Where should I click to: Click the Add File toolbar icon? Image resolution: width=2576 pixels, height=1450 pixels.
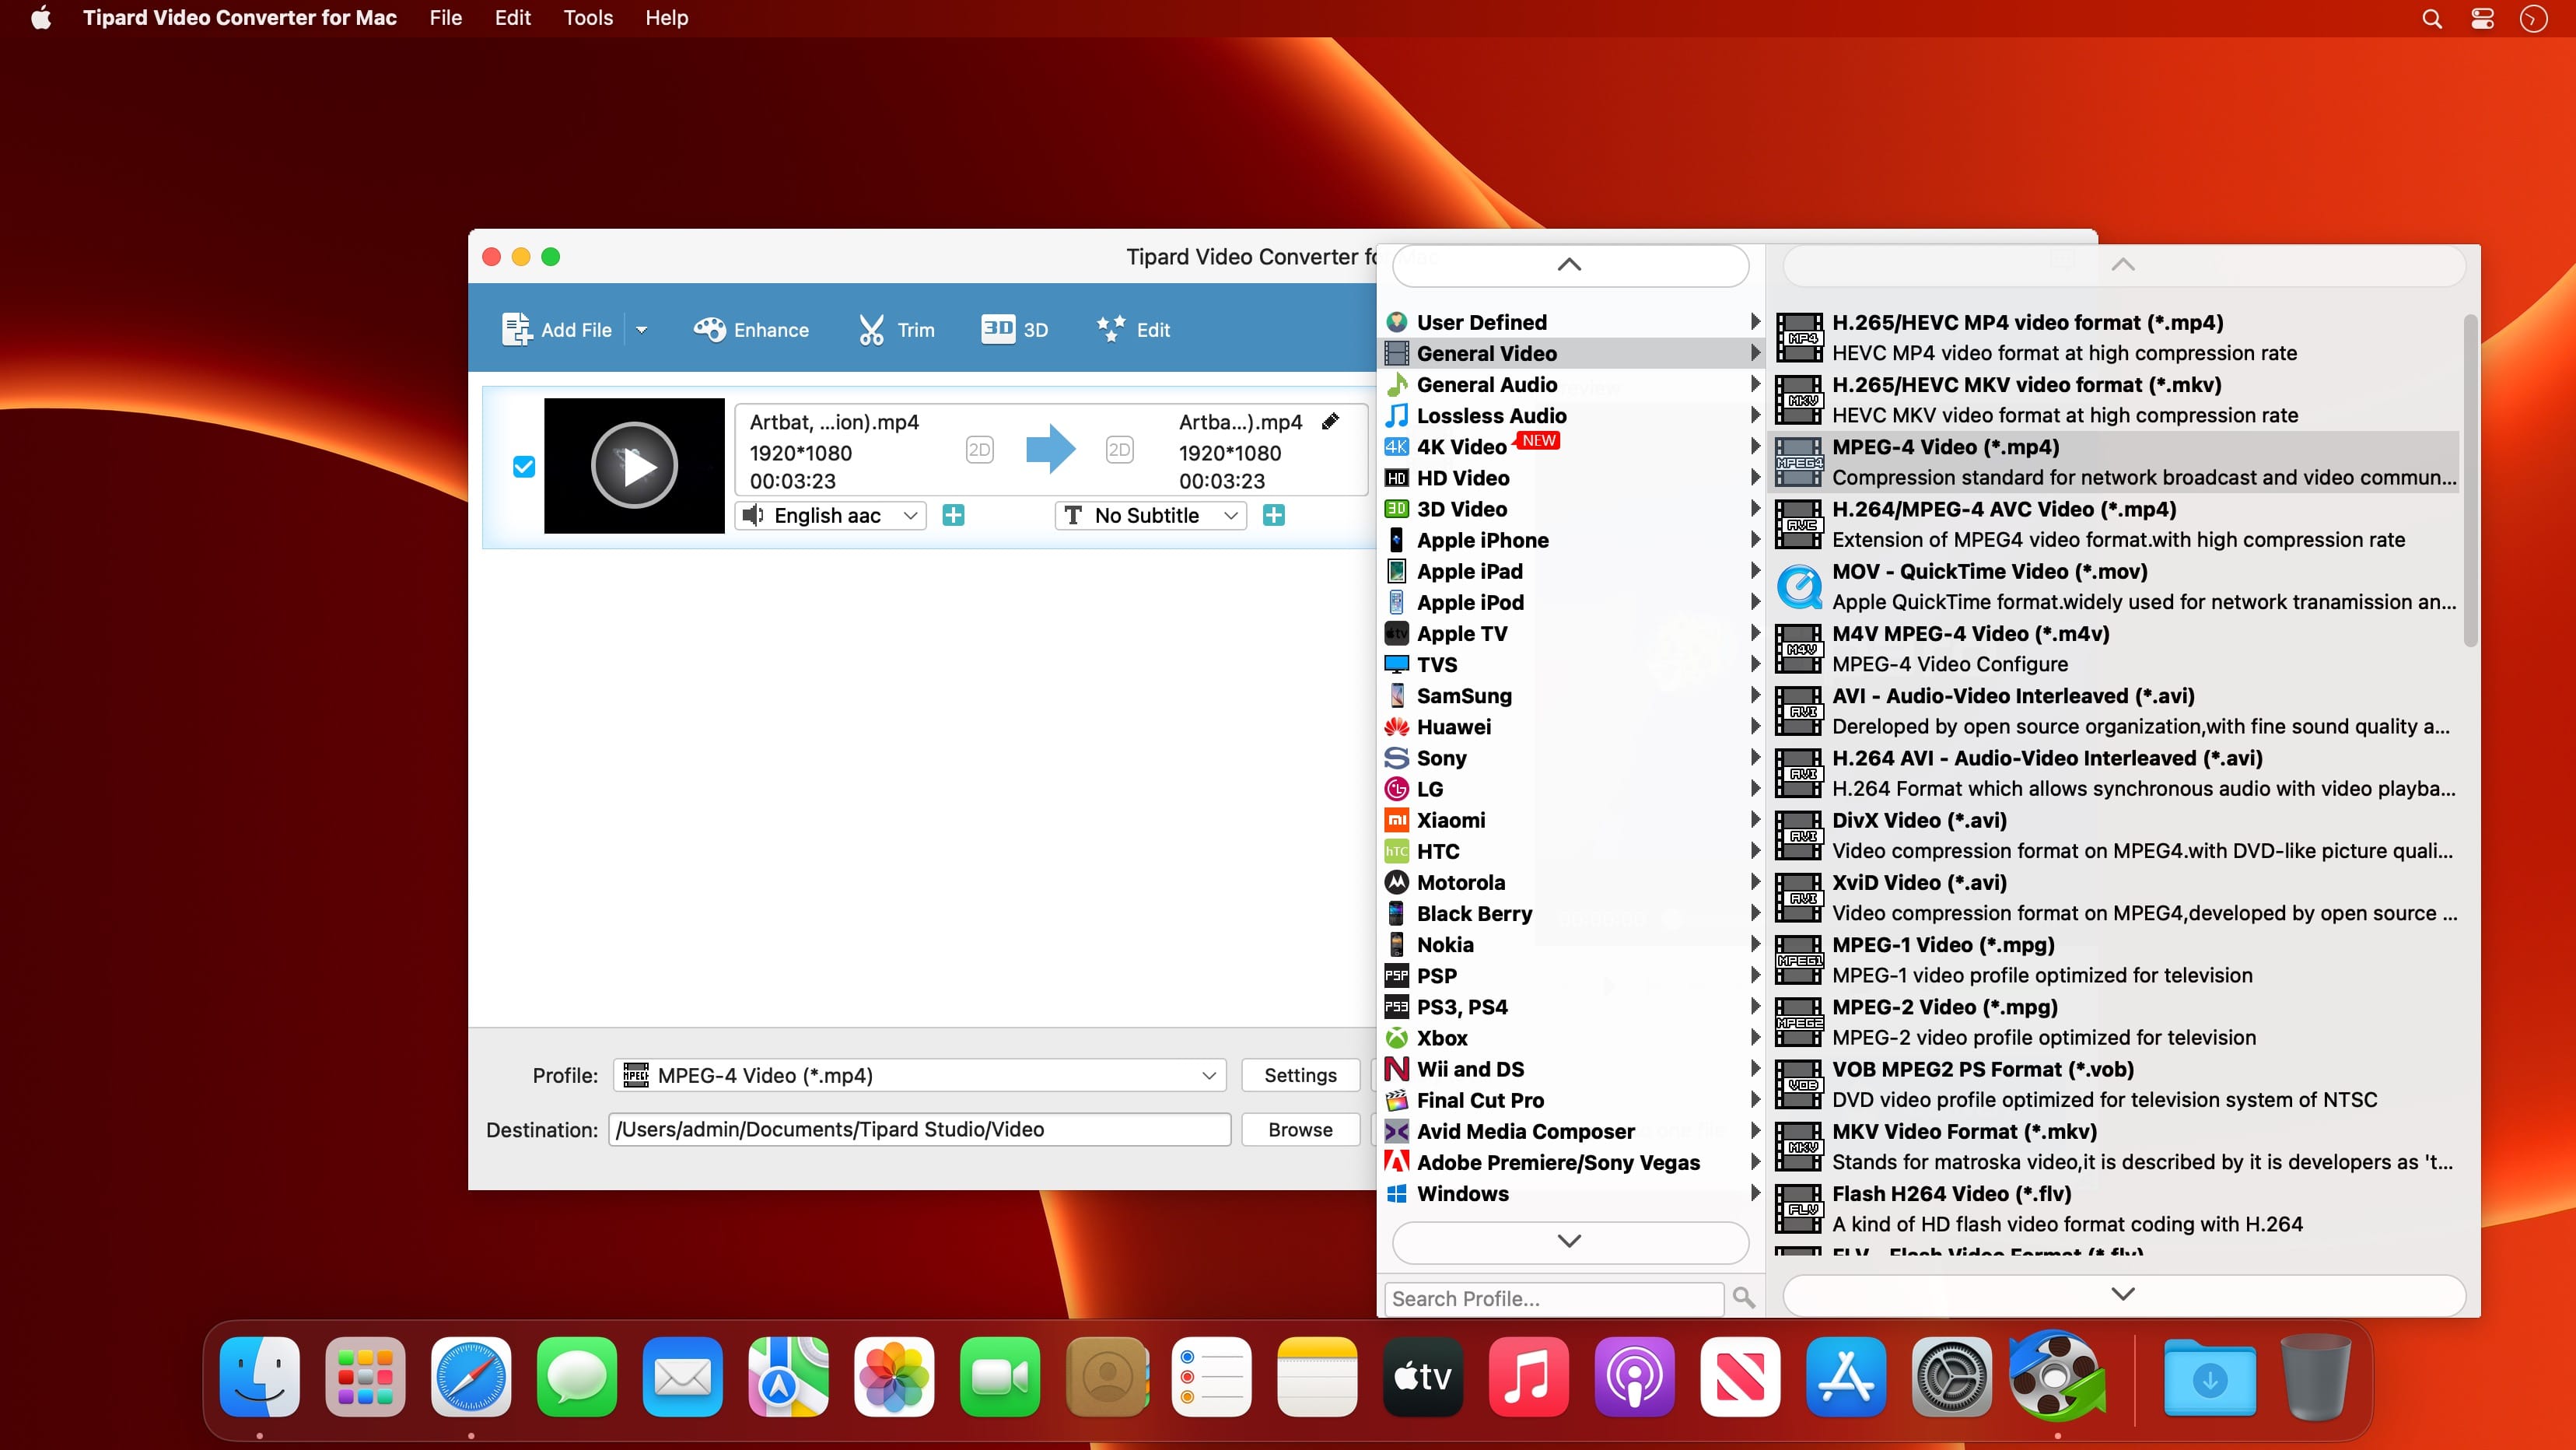coord(517,329)
